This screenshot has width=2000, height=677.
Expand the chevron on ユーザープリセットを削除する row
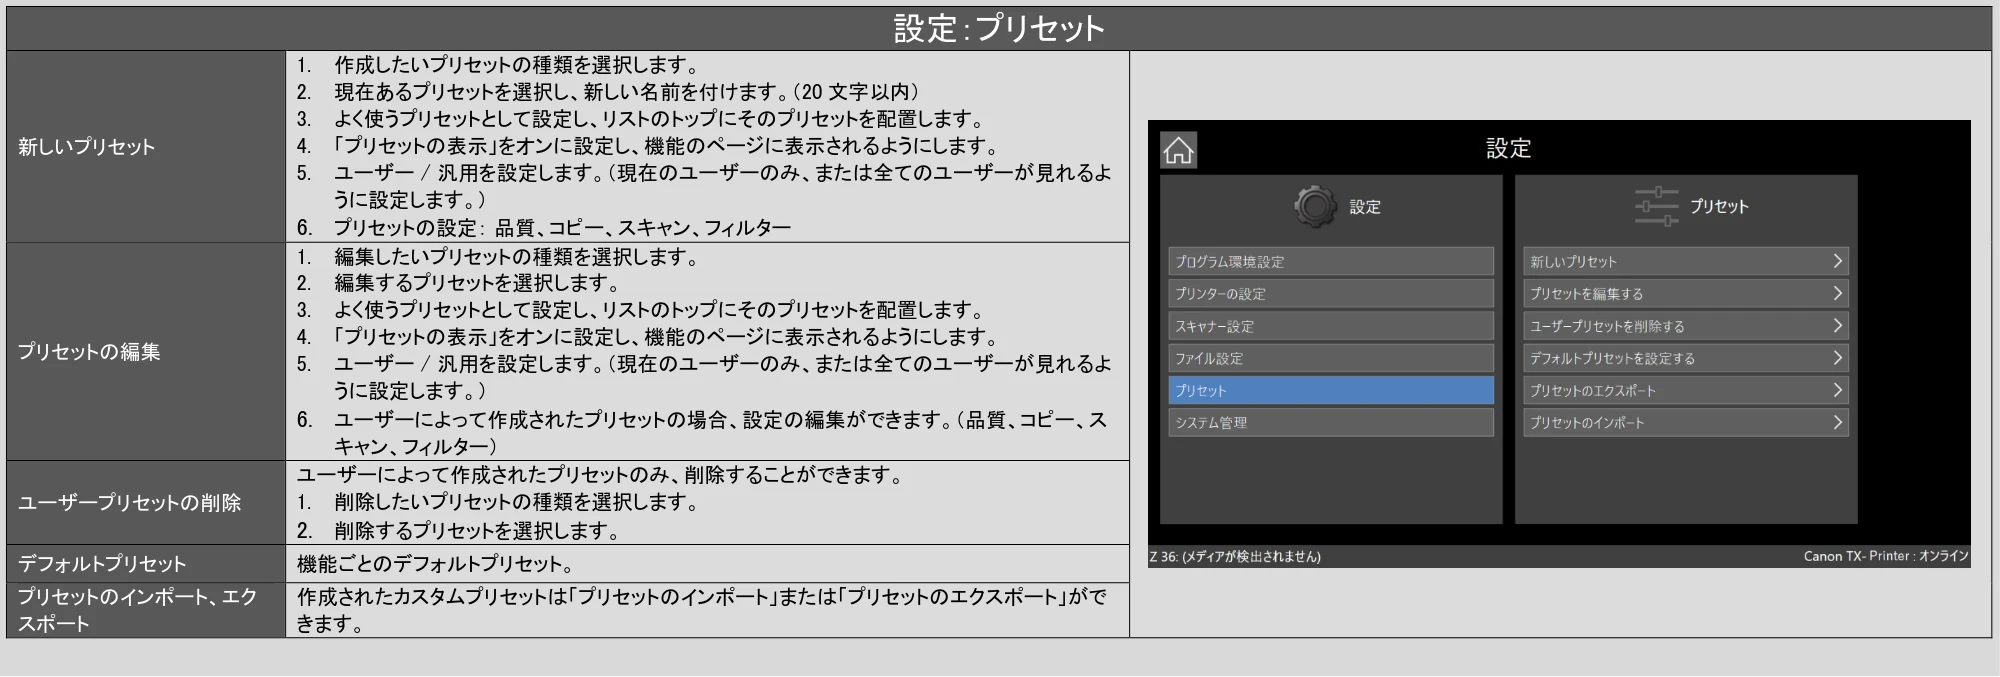1837,325
